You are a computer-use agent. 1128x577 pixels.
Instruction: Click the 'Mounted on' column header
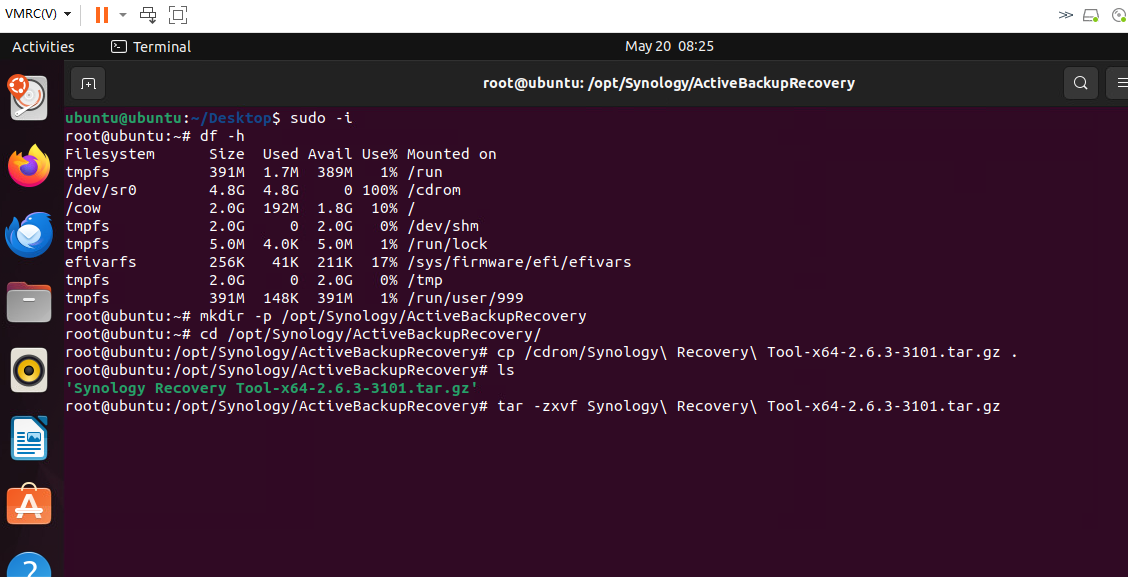point(452,154)
